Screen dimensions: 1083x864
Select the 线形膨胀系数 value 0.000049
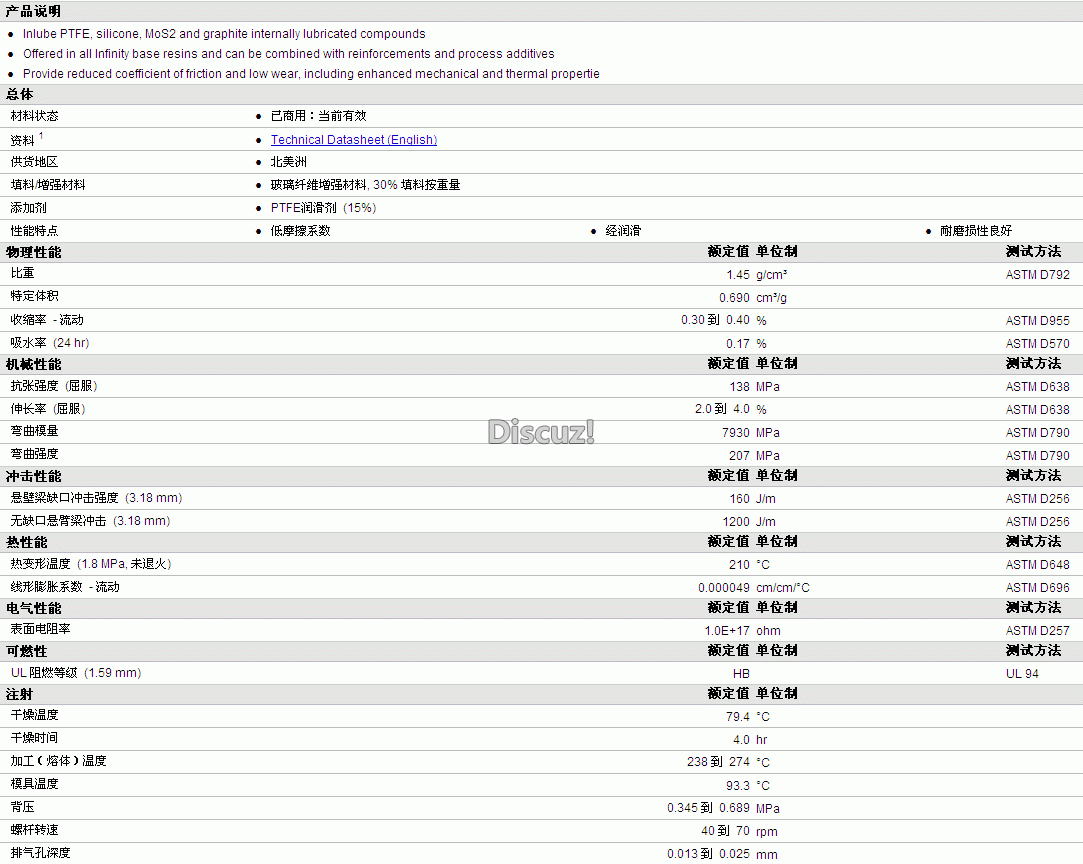pos(724,588)
